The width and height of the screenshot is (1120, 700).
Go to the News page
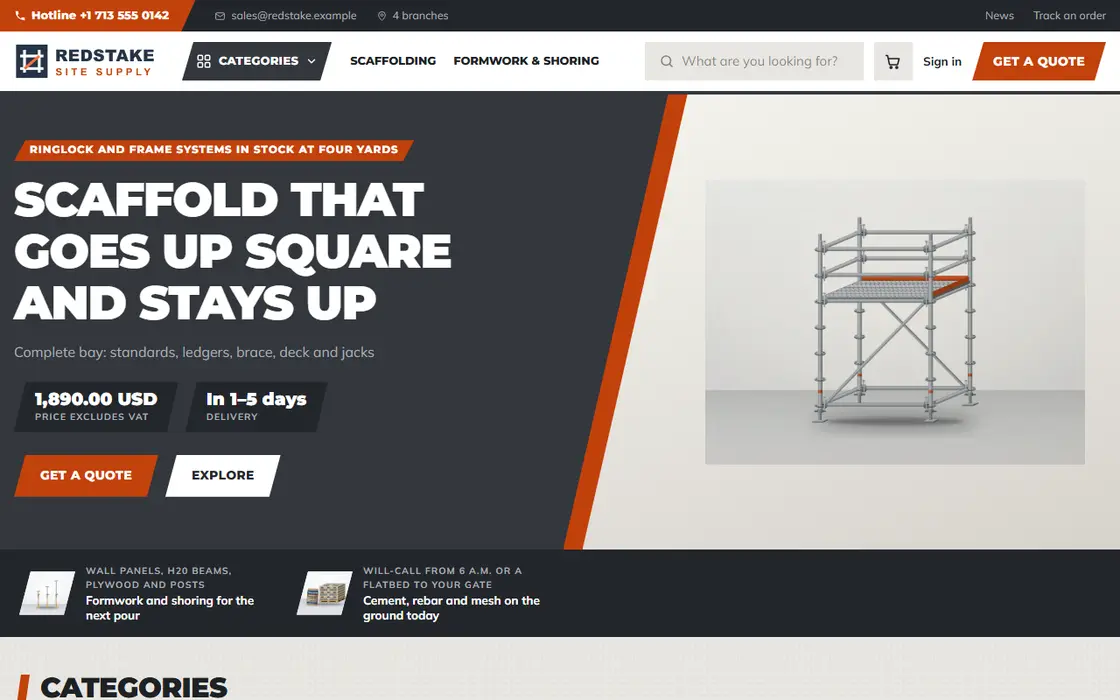(x=999, y=16)
